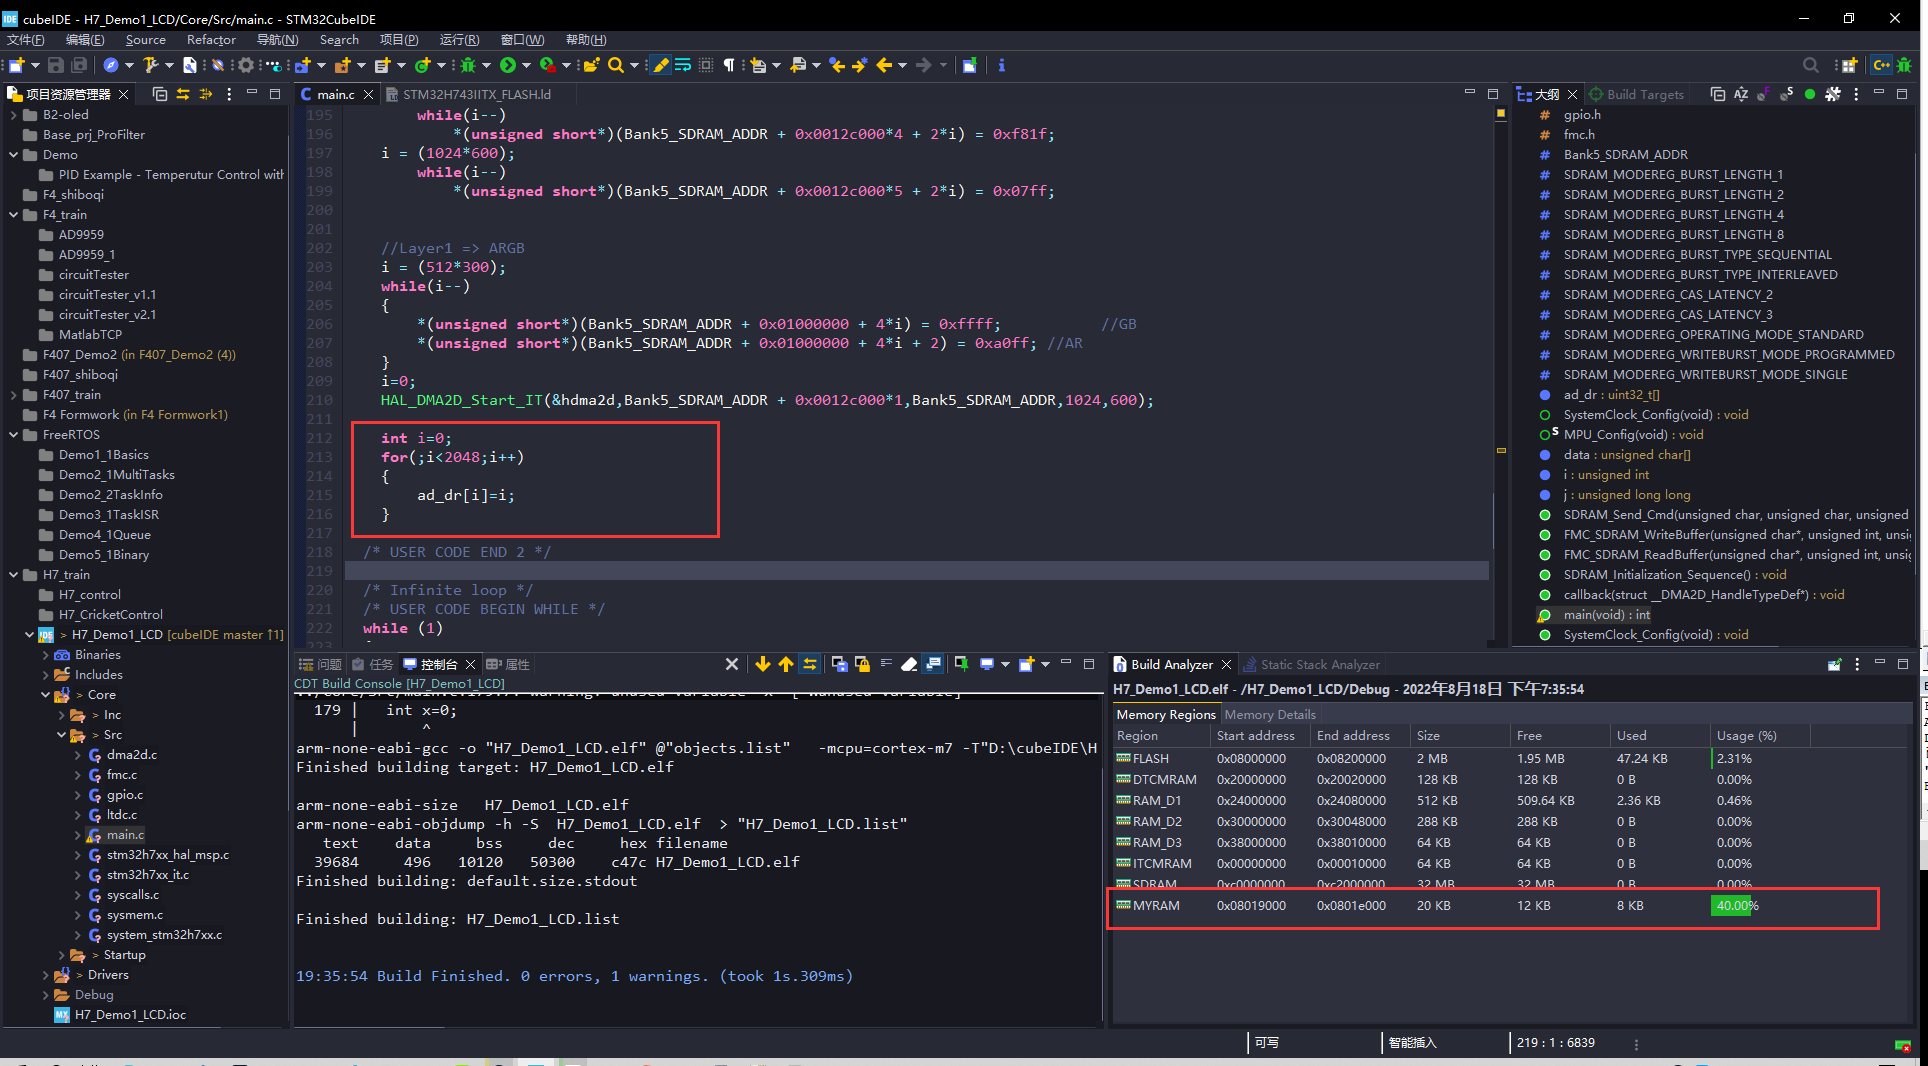The height and width of the screenshot is (1066, 1928).
Task: Select MPU_Config(void) in outline
Action: click(1633, 434)
